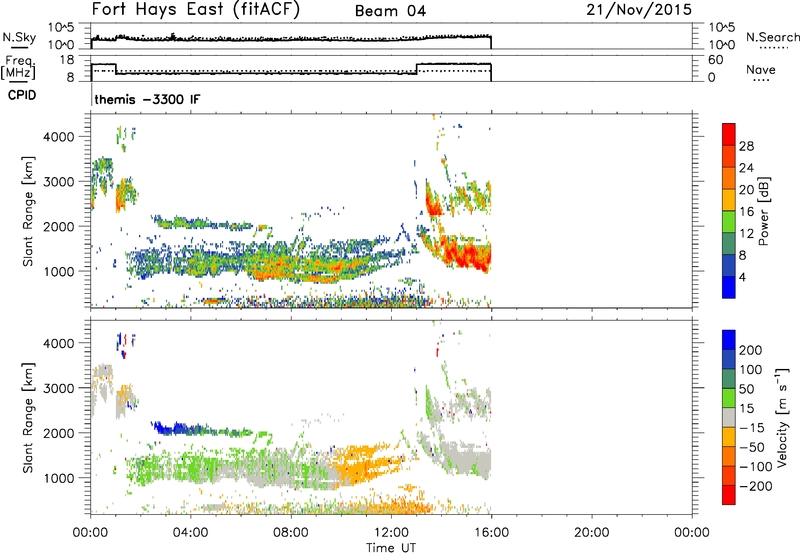Click the red top of power colorbar
This screenshot has height=554, width=800.
729,134
